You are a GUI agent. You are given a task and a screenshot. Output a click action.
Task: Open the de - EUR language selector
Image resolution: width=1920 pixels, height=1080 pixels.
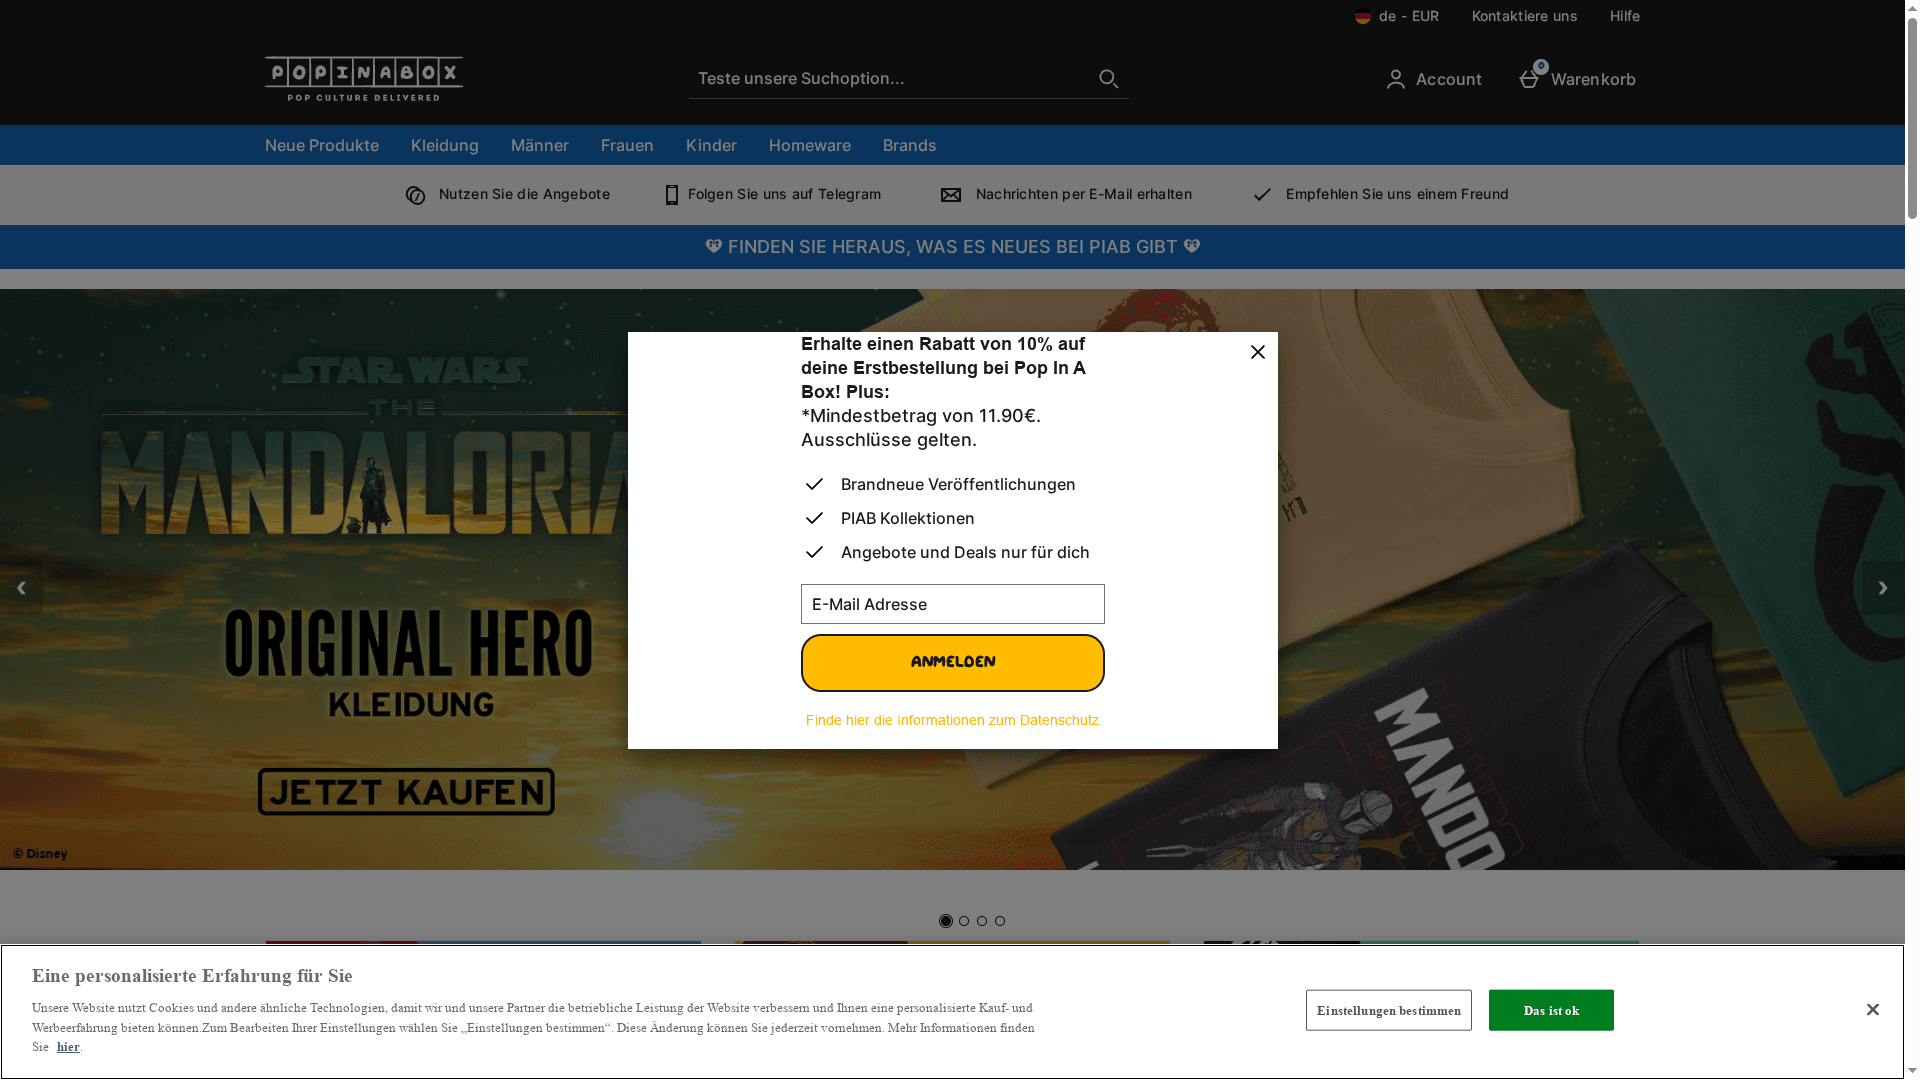click(1408, 16)
